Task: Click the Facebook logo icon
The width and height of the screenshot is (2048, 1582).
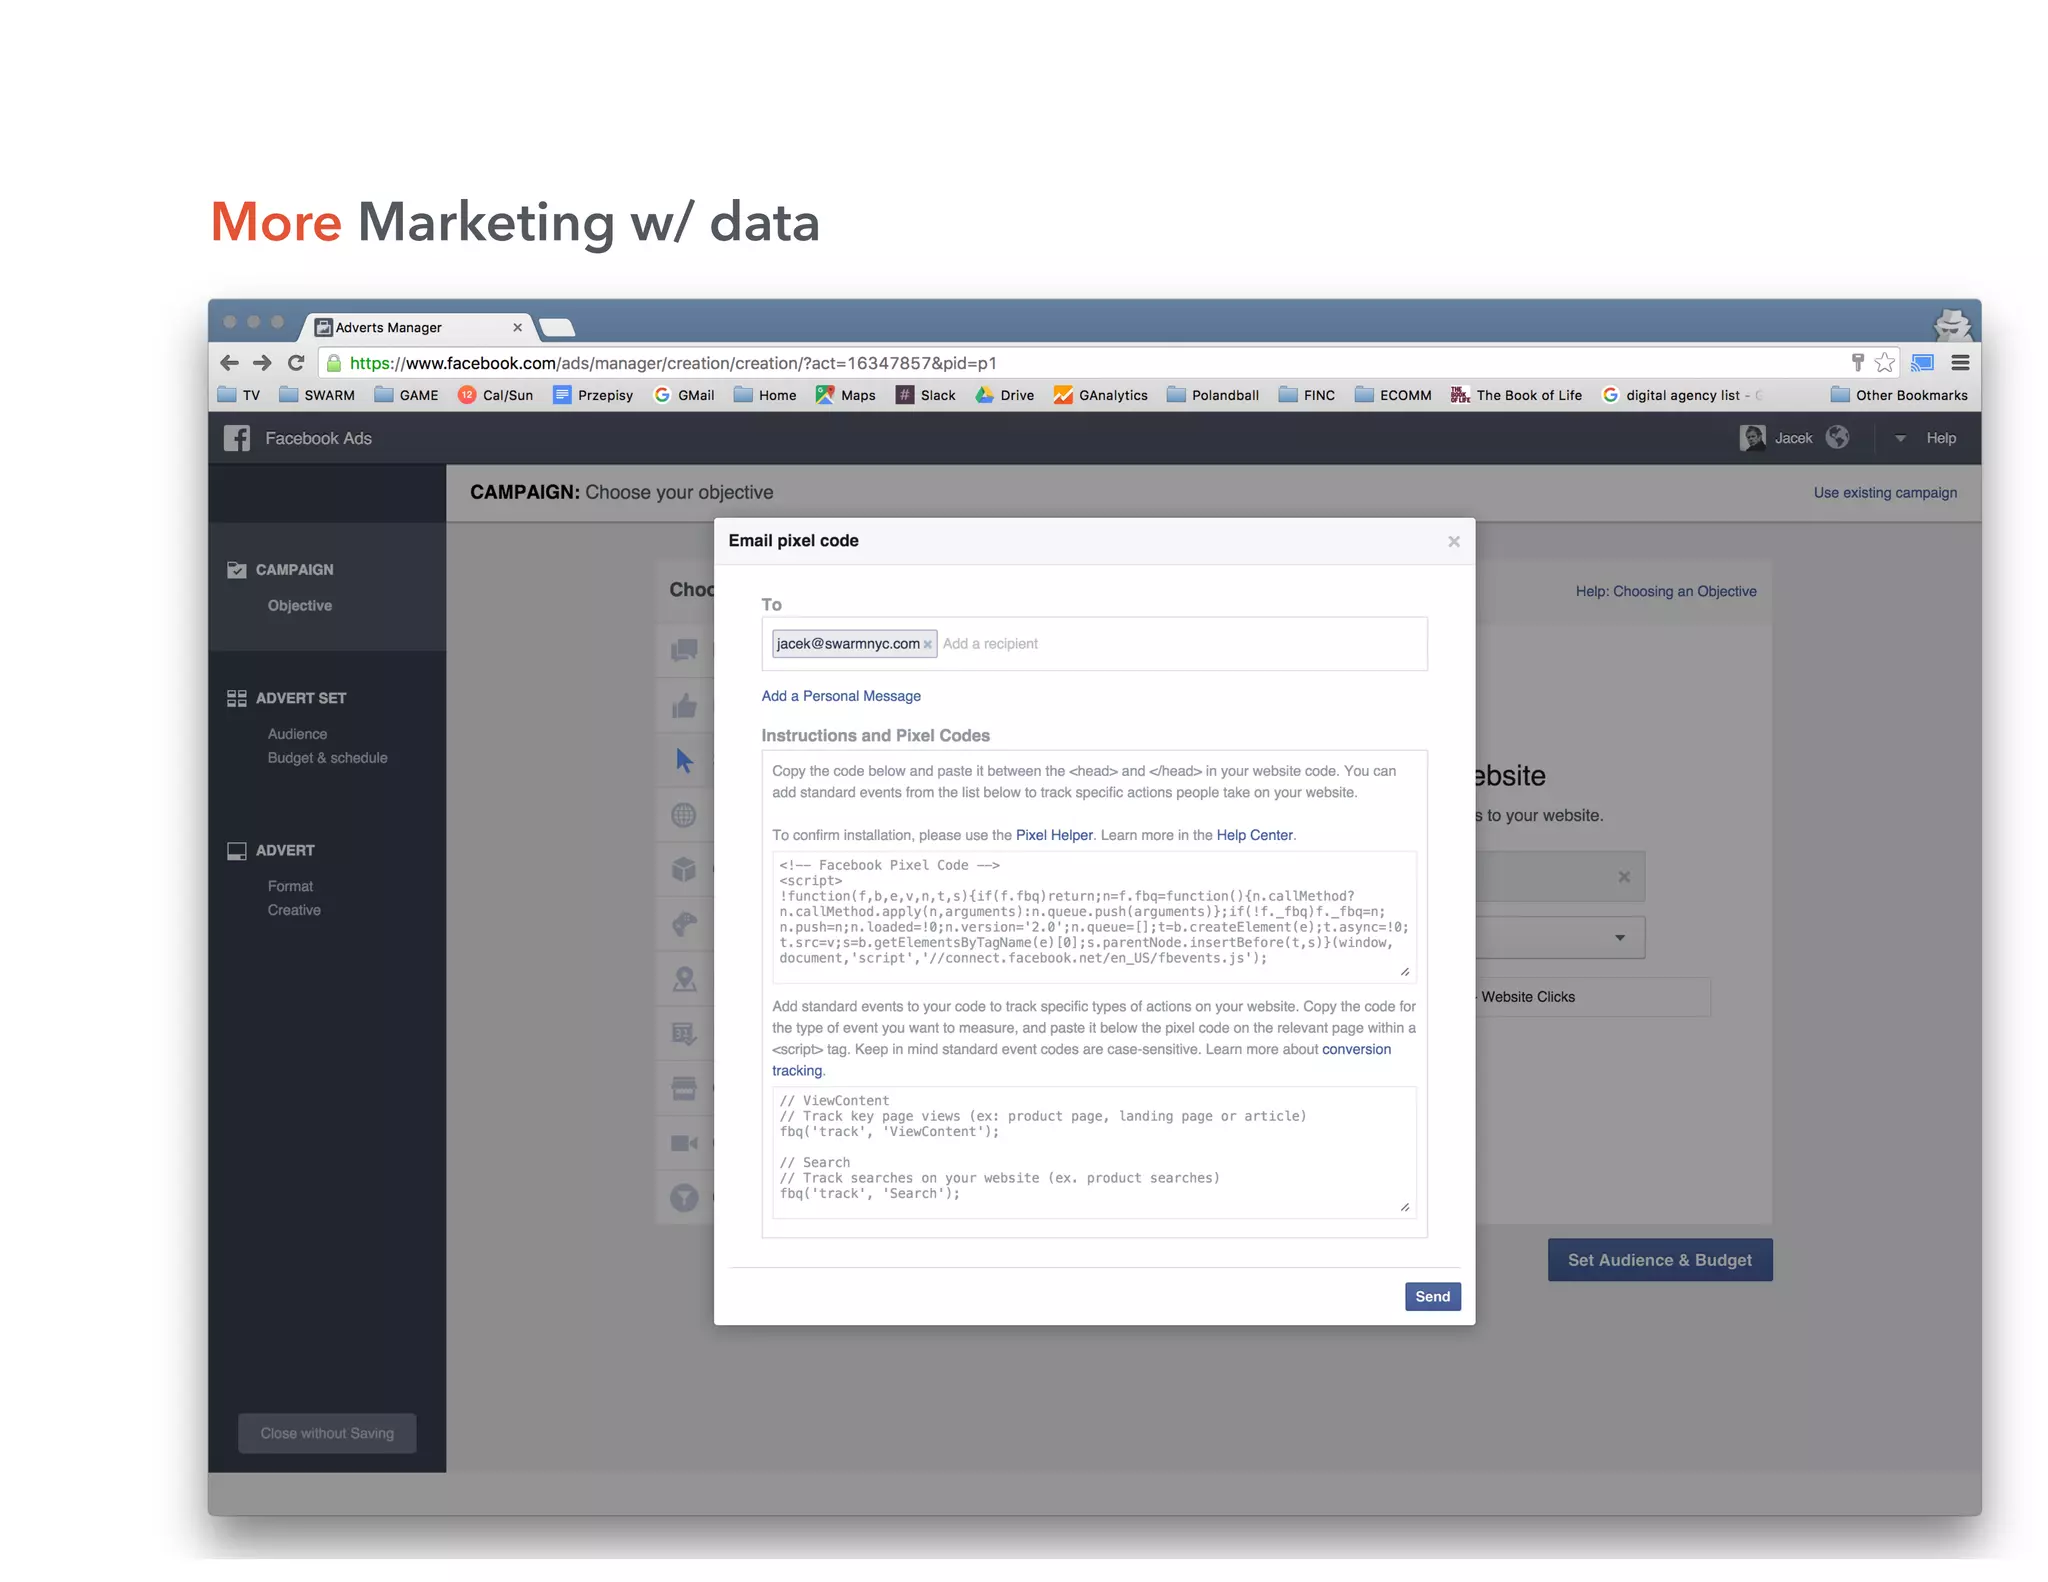Action: [x=237, y=438]
